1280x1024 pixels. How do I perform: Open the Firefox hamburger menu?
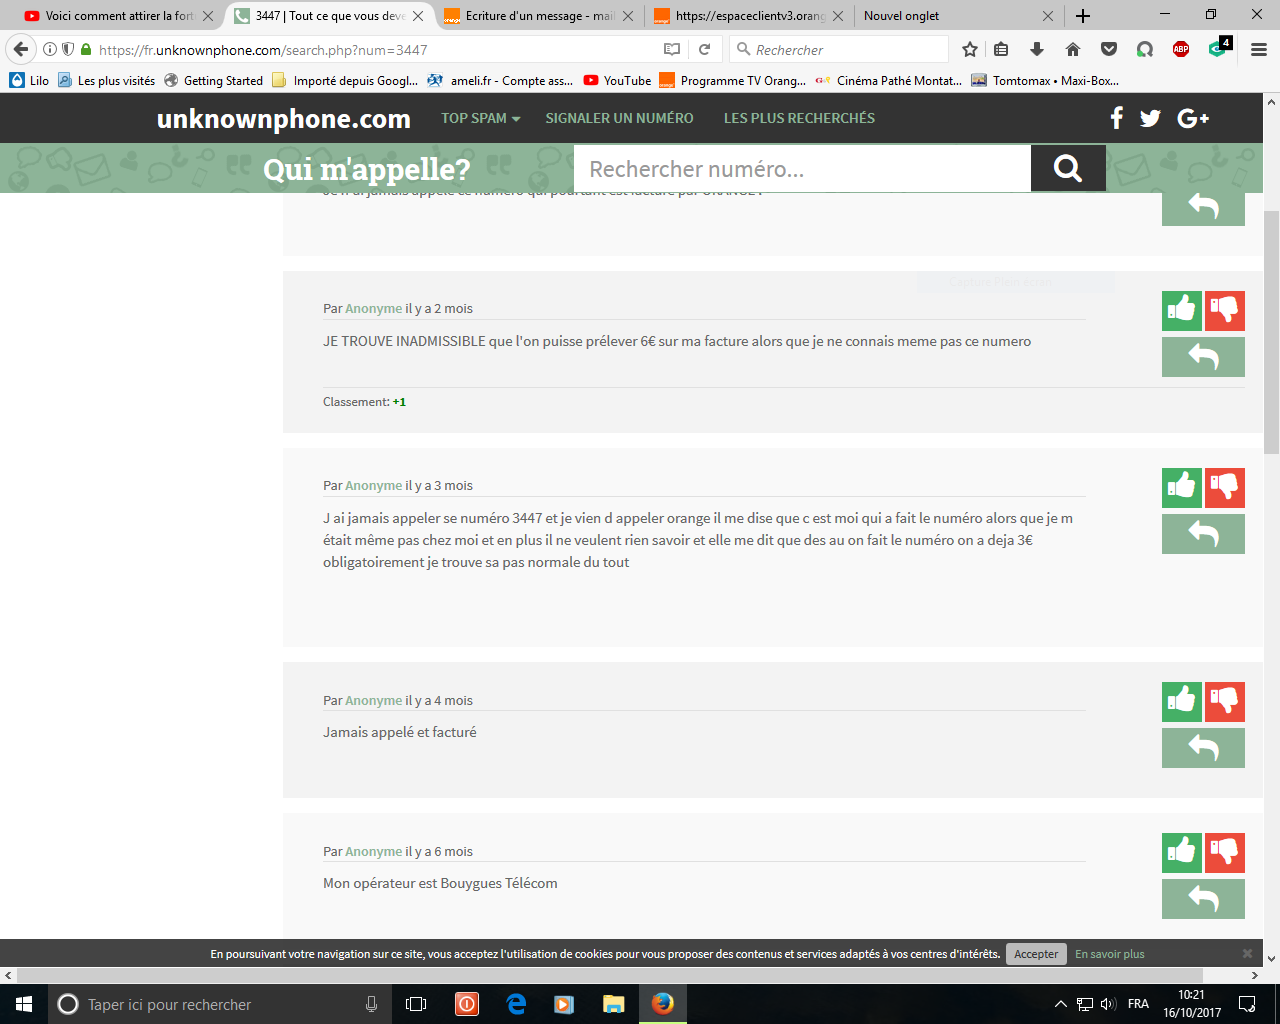coord(1259,50)
